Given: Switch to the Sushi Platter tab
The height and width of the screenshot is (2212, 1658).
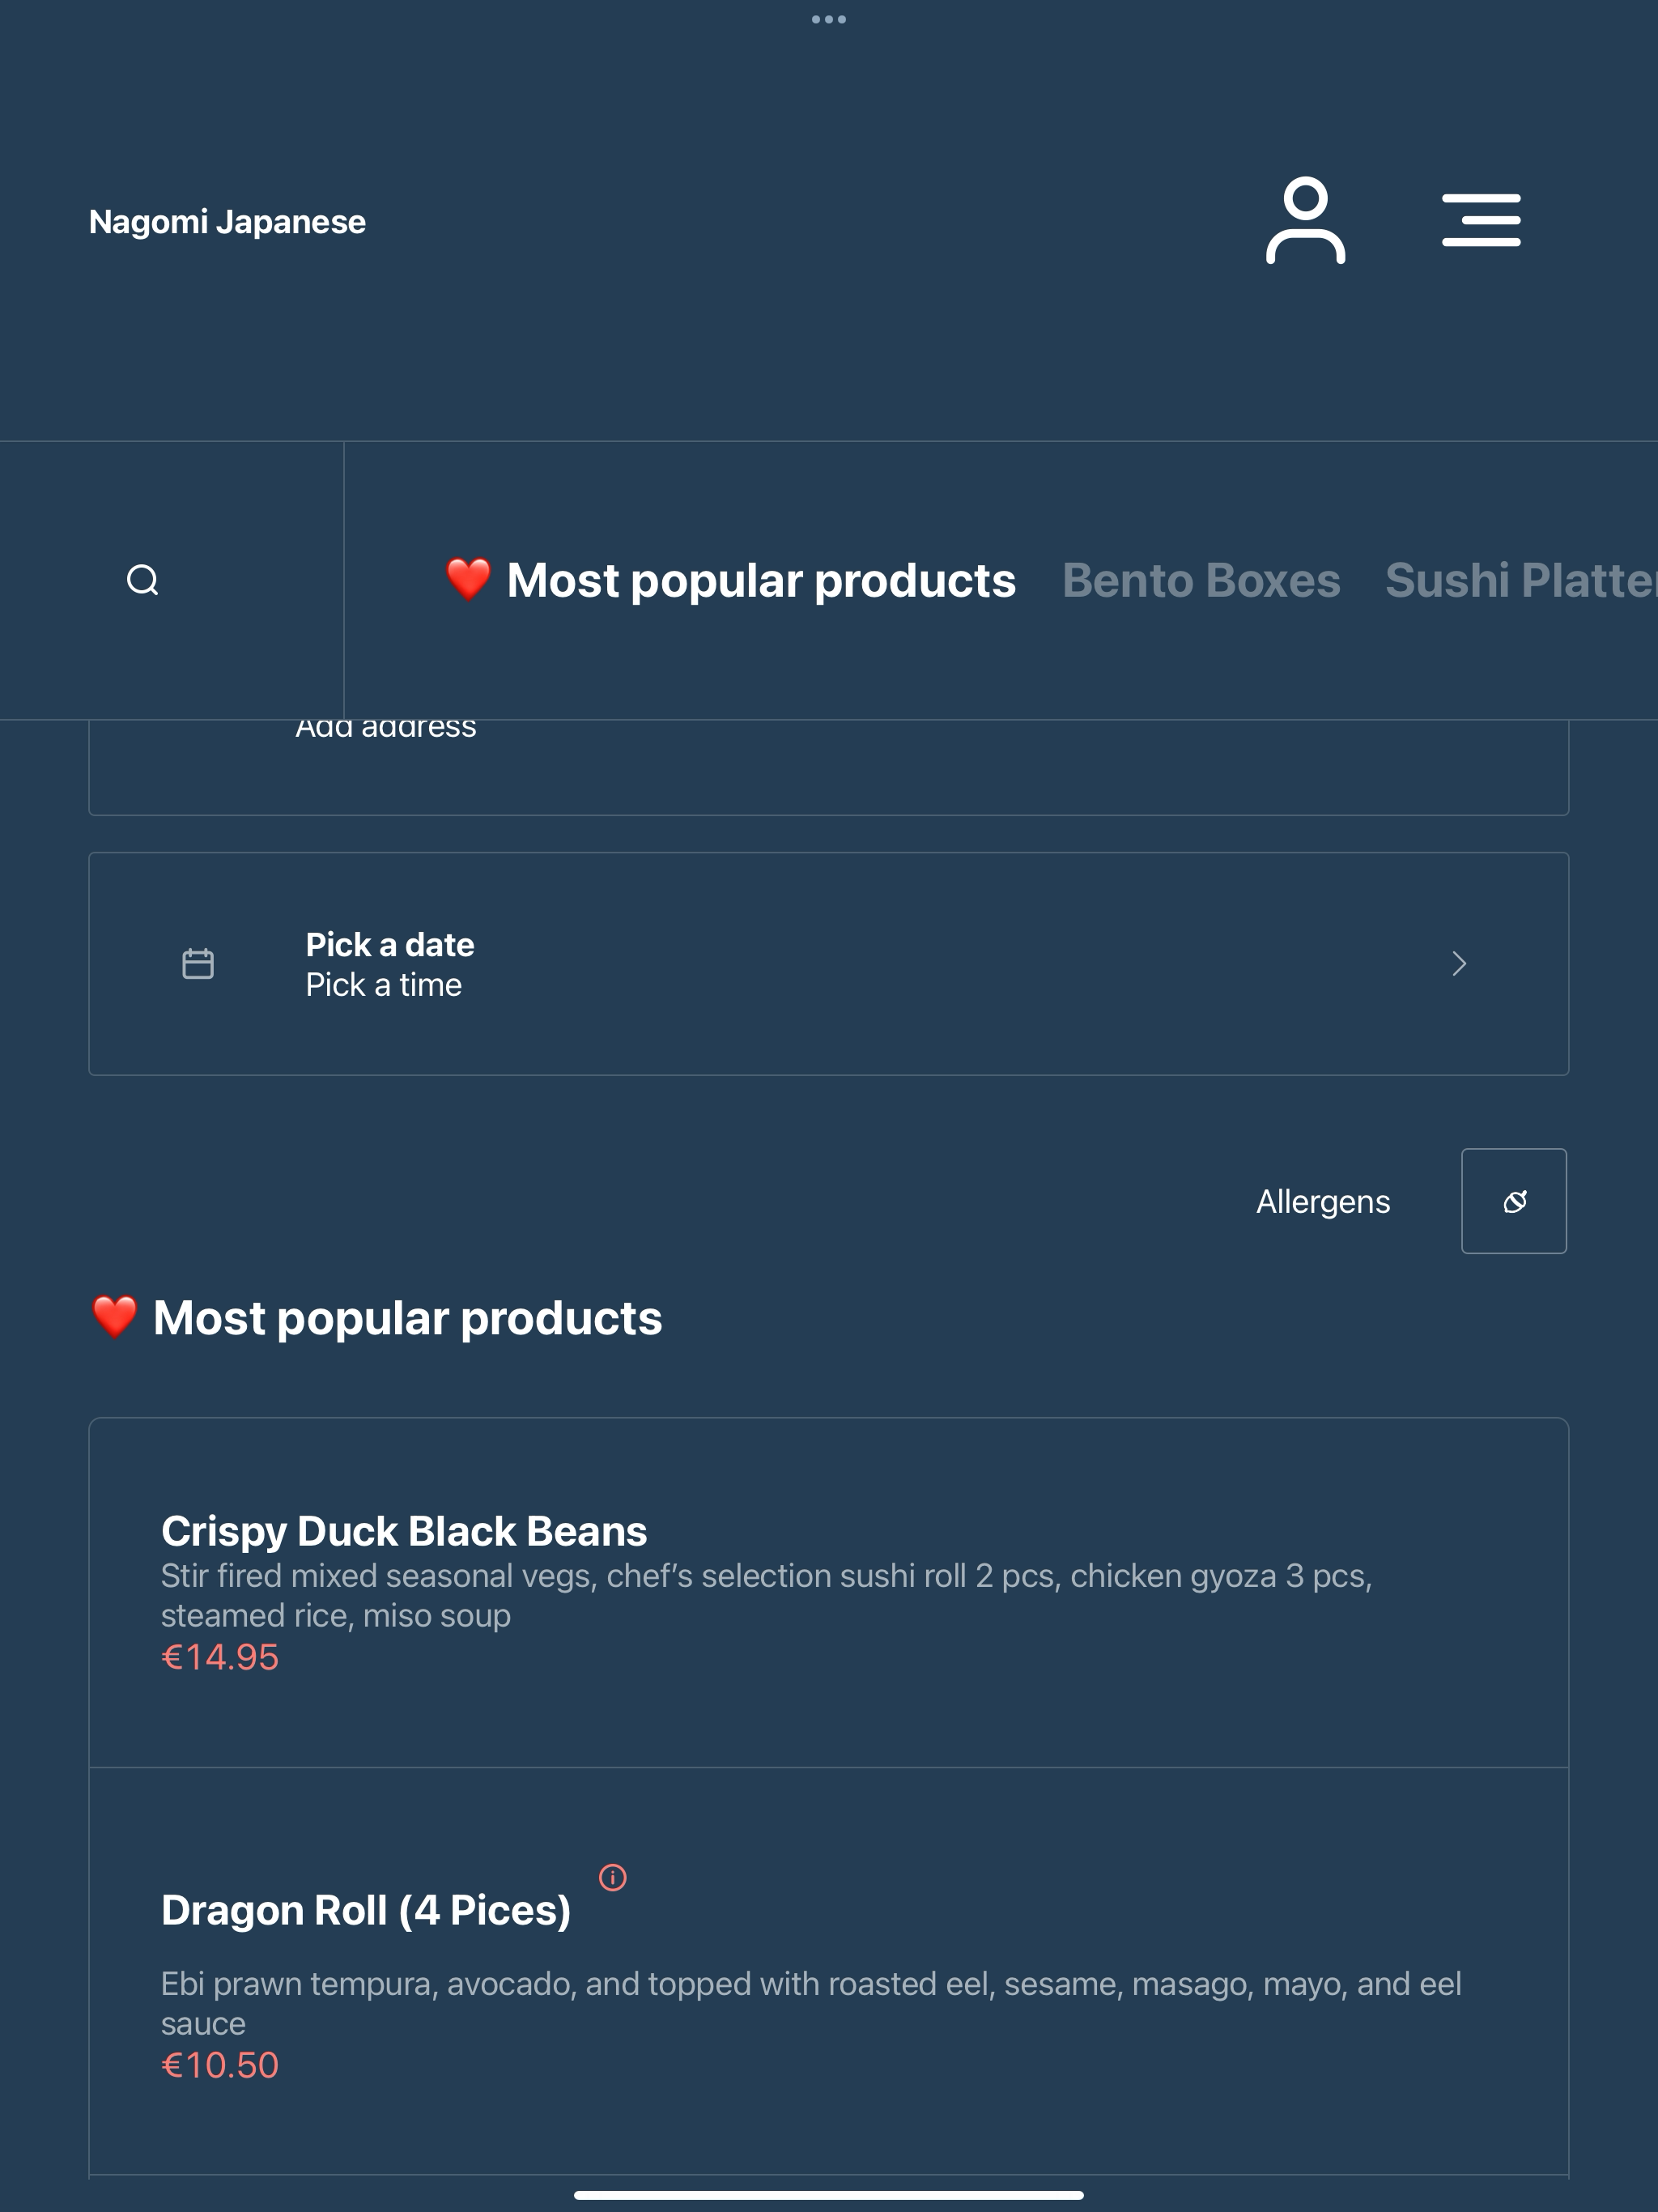Looking at the screenshot, I should (1521, 581).
